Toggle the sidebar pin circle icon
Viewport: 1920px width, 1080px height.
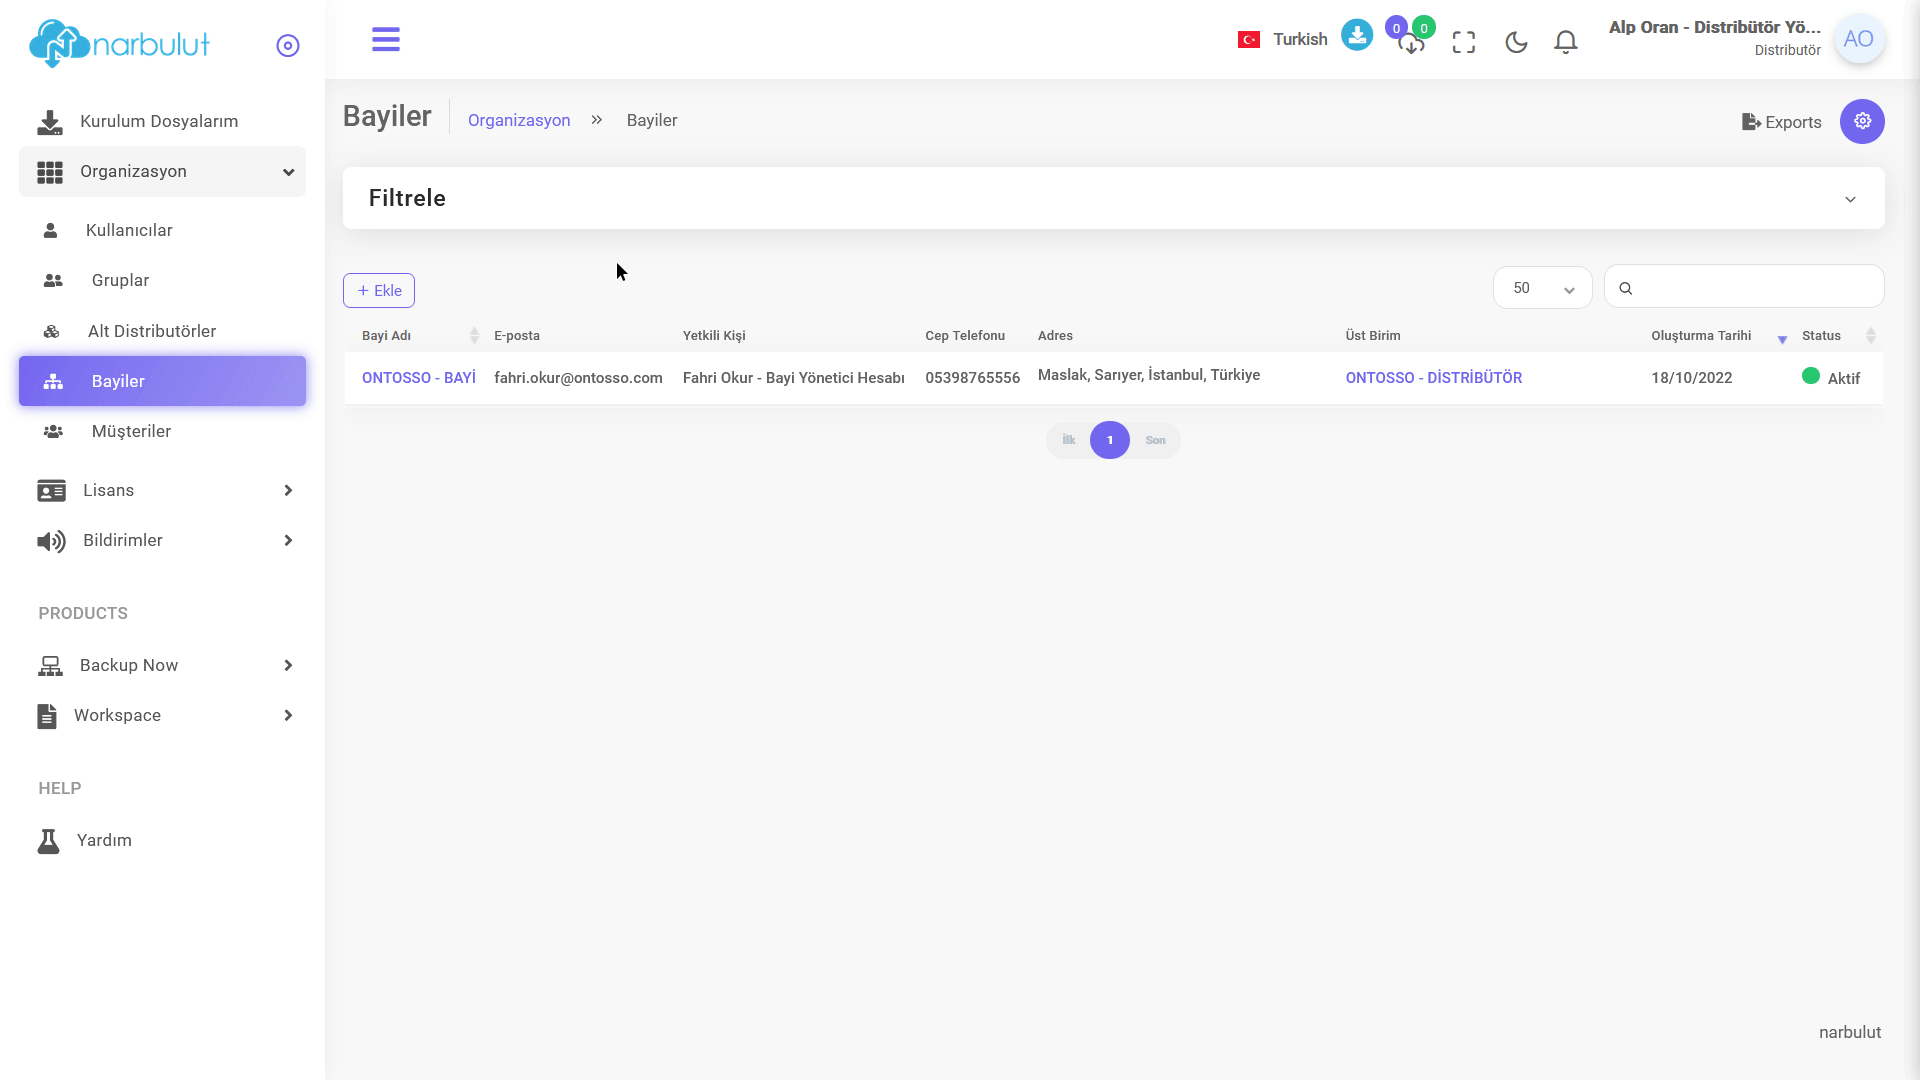[x=288, y=46]
